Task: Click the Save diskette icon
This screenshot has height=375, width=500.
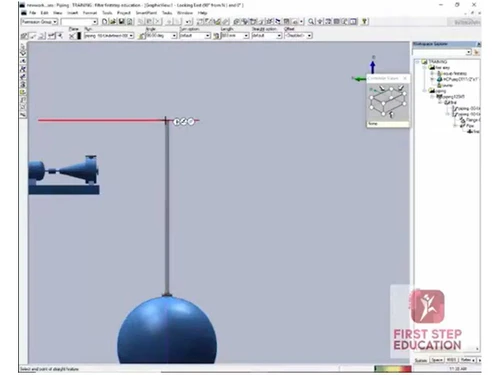Action: 122,22
